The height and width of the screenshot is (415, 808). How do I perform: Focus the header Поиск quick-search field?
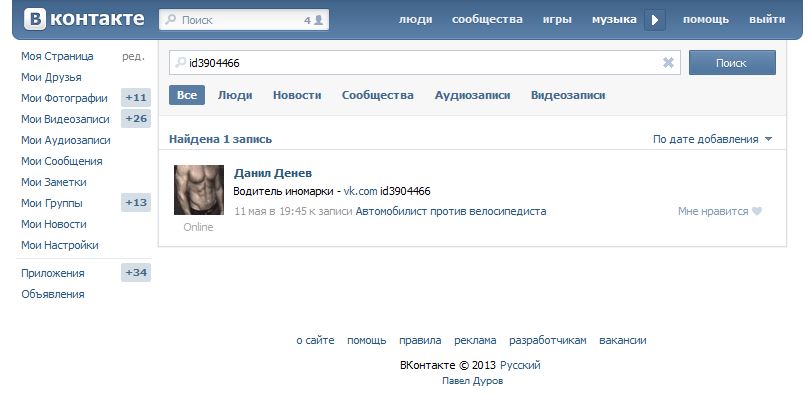(x=244, y=20)
